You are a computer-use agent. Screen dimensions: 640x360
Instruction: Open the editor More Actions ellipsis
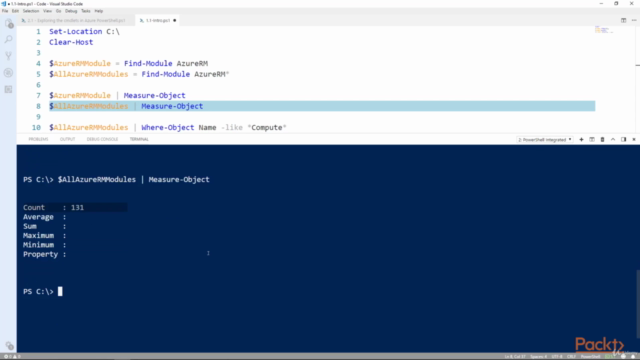(x=634, y=20)
